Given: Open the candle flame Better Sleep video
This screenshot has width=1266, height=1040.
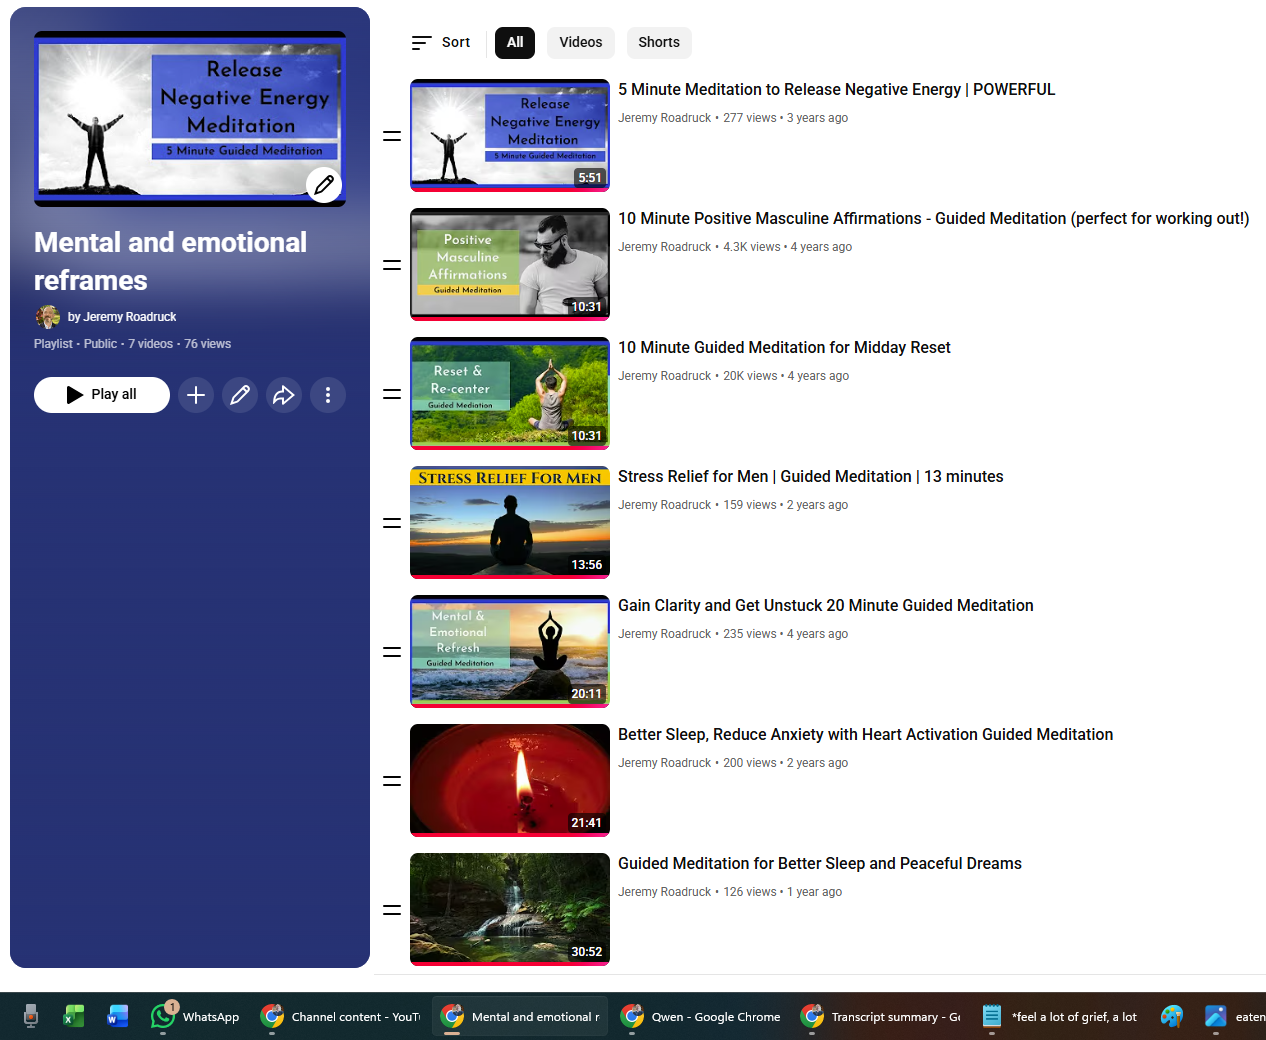Looking at the screenshot, I should pyautogui.click(x=509, y=780).
